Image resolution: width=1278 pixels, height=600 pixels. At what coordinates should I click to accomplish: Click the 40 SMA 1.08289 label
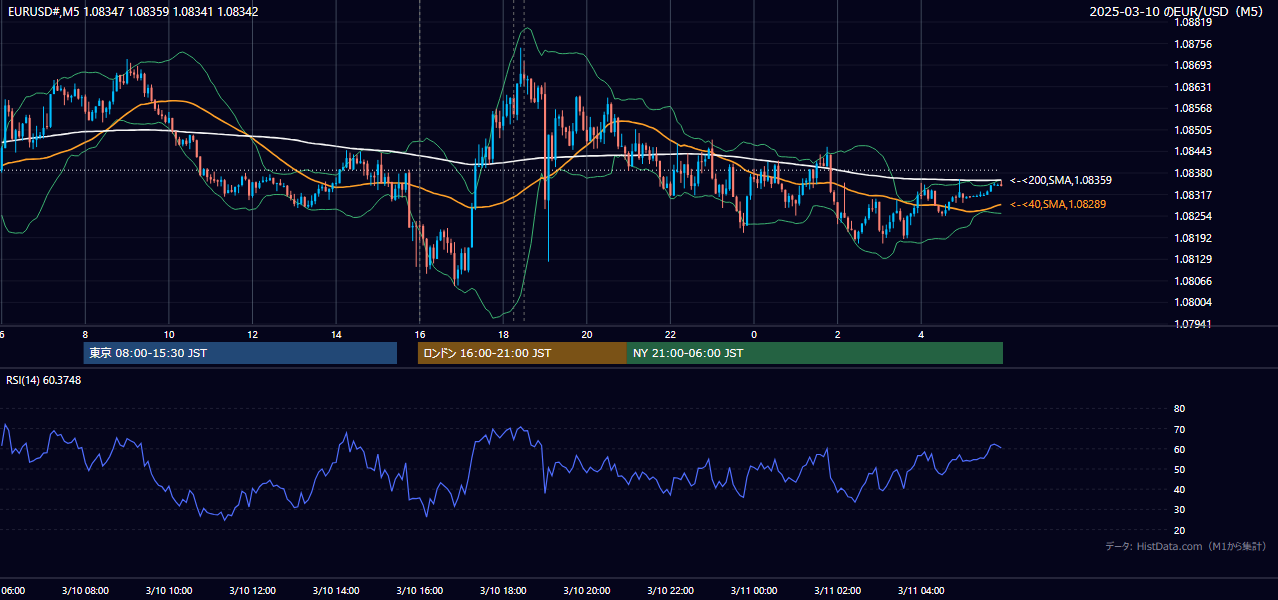1060,204
